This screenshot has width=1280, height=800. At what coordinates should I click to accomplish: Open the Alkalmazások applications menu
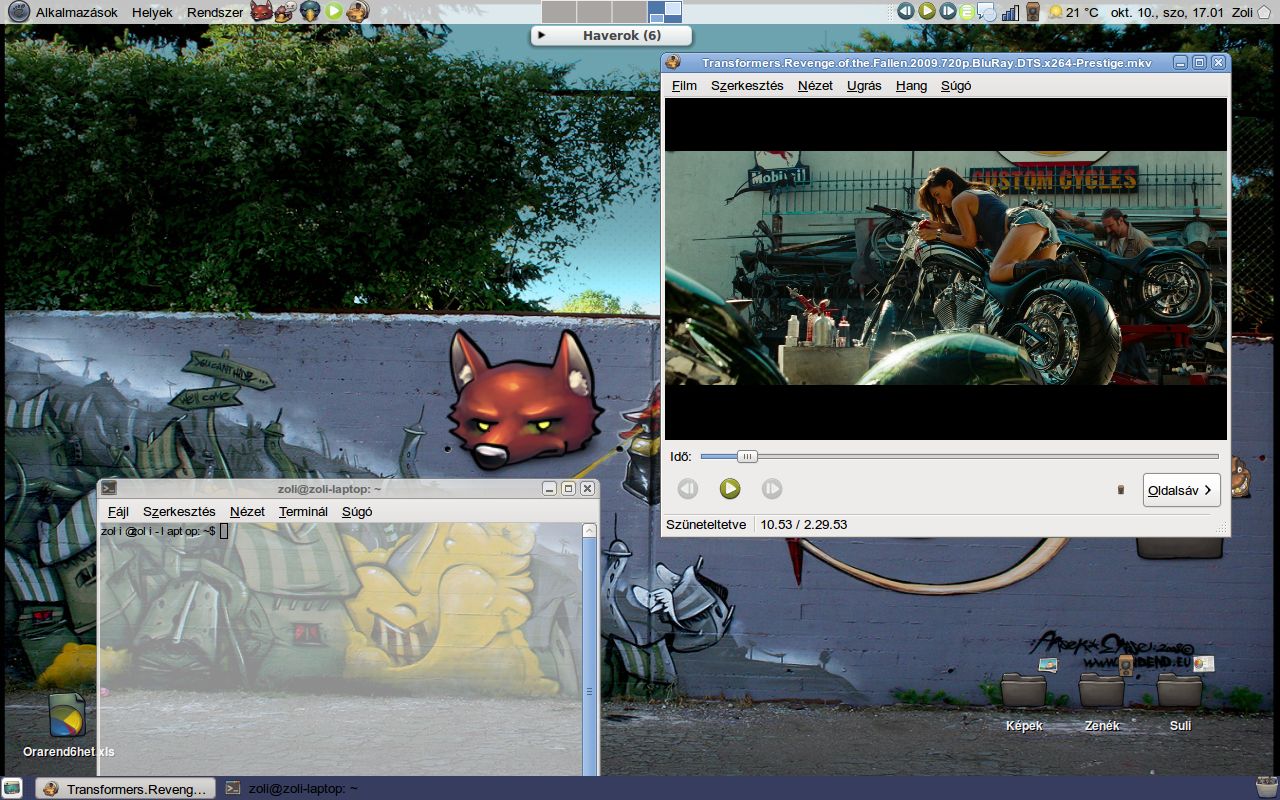click(x=76, y=12)
